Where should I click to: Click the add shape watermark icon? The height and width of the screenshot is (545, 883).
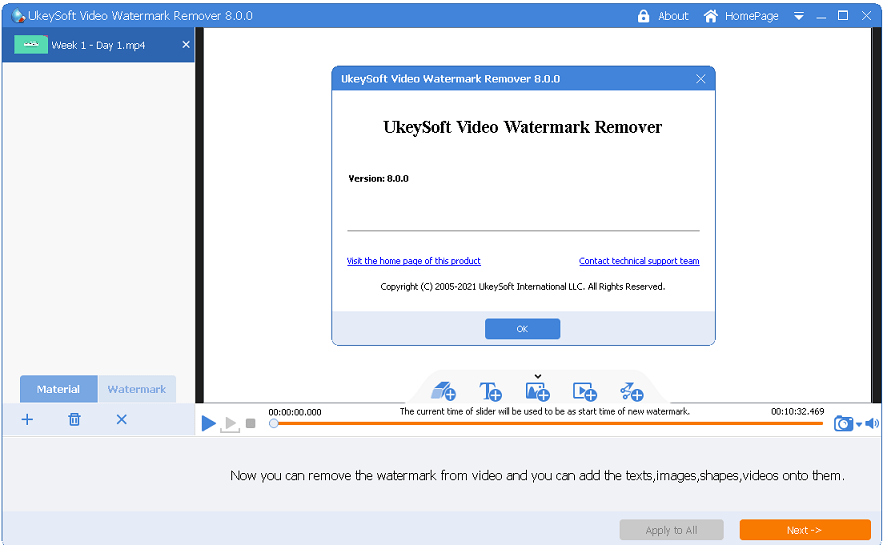click(x=631, y=391)
